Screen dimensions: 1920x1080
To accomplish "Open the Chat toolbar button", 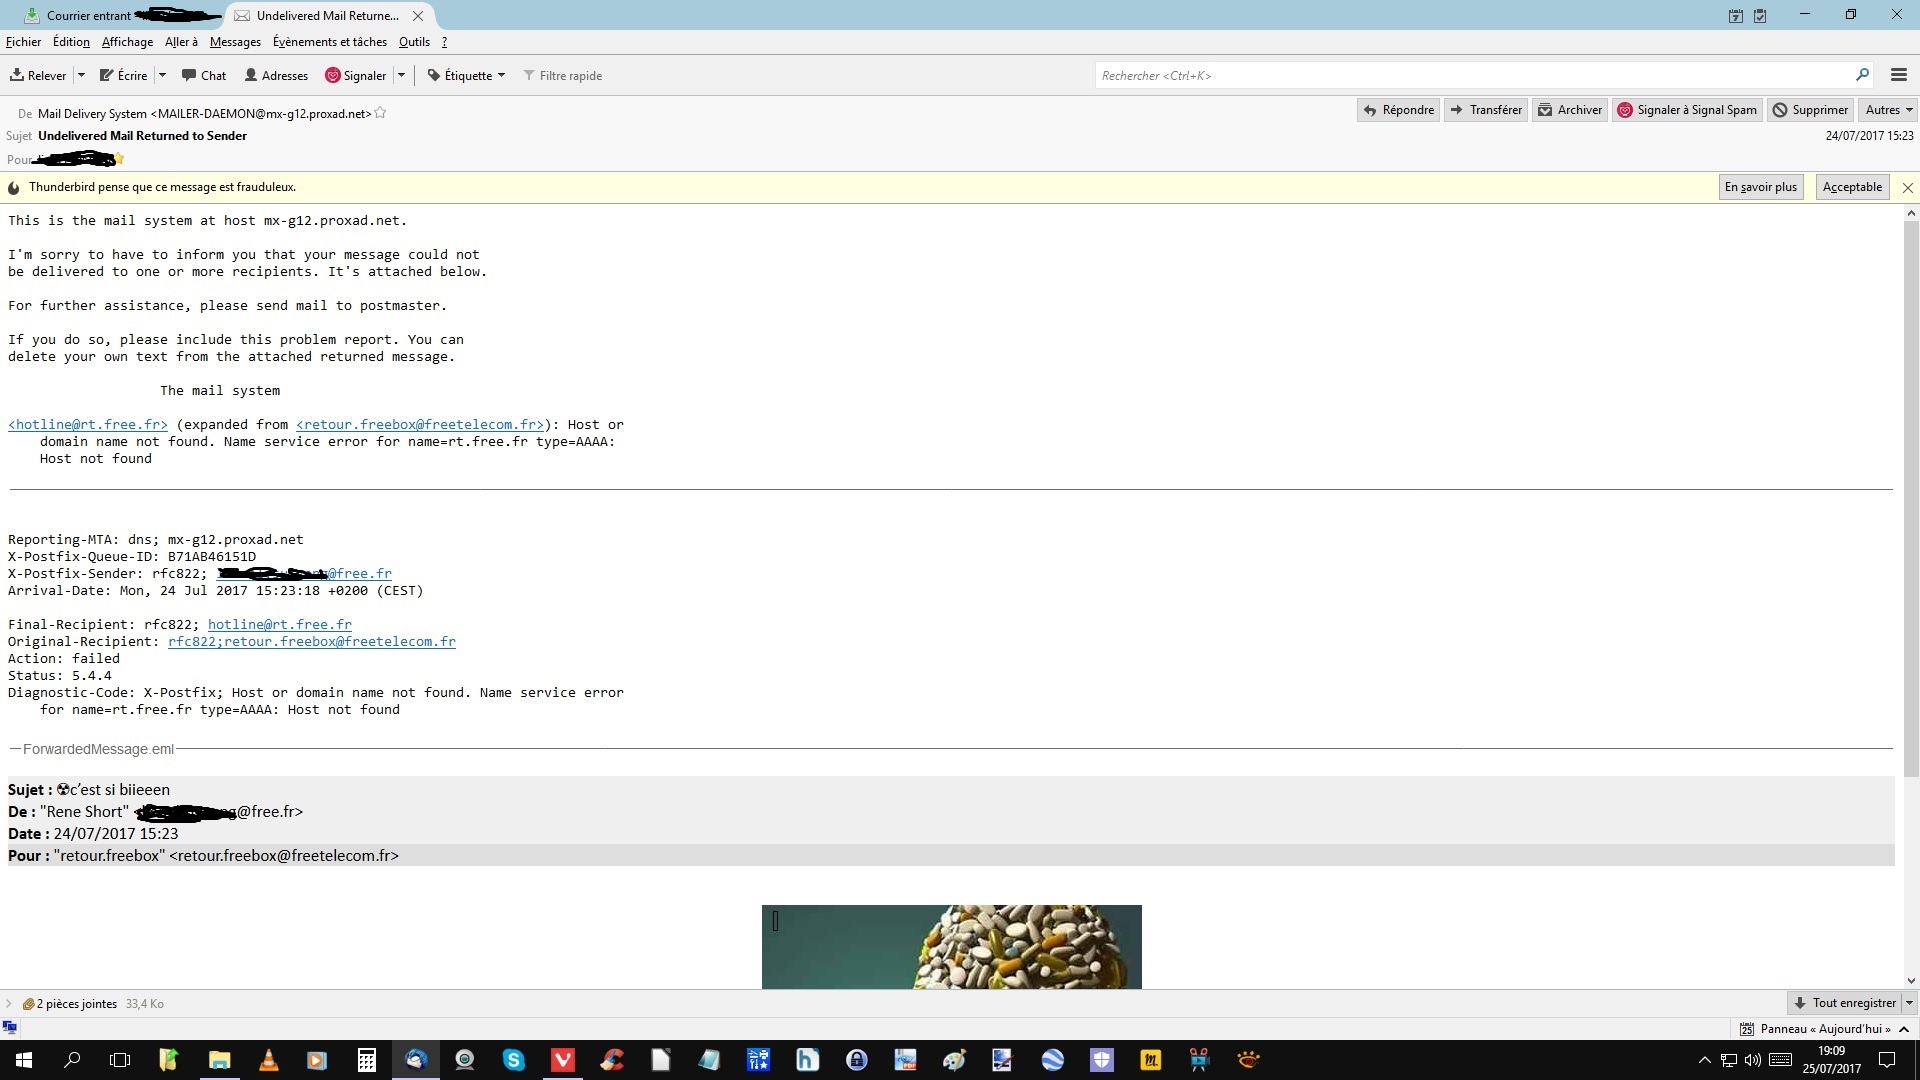I will 204,75.
